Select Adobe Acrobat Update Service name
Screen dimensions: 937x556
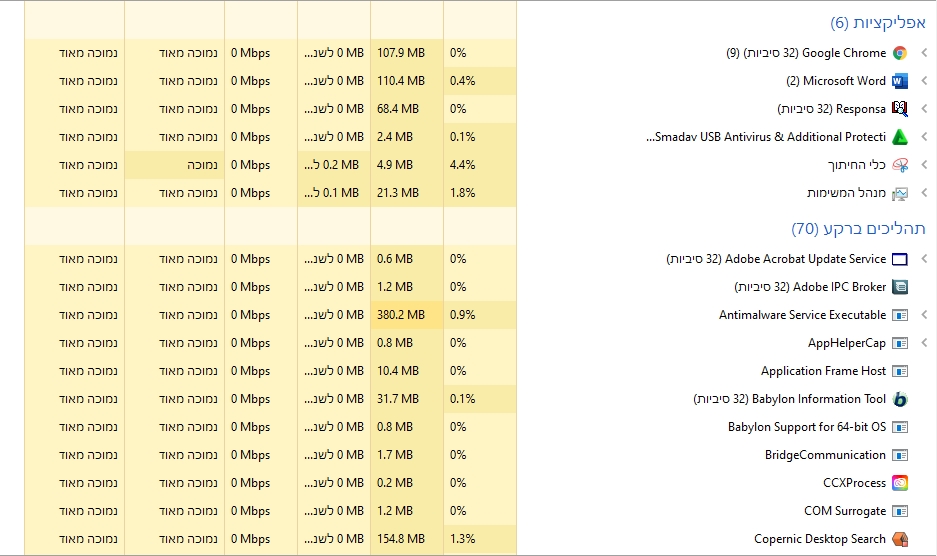coord(776,259)
